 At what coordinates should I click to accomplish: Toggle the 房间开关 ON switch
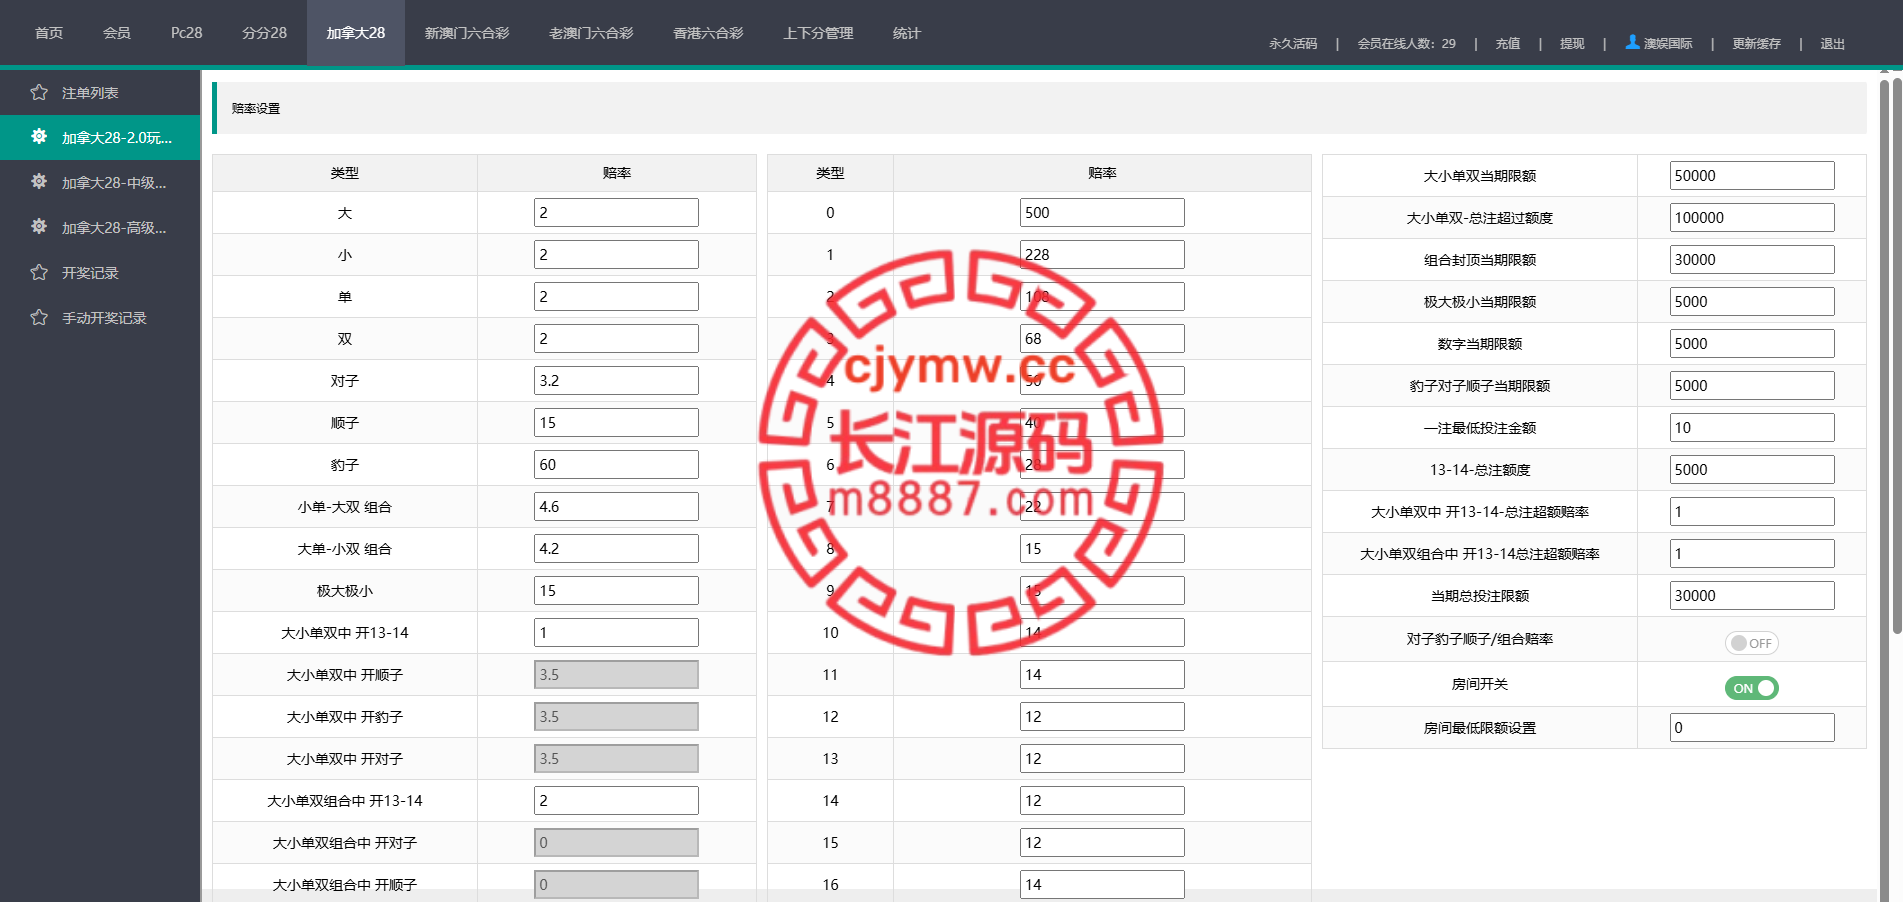click(x=1752, y=688)
